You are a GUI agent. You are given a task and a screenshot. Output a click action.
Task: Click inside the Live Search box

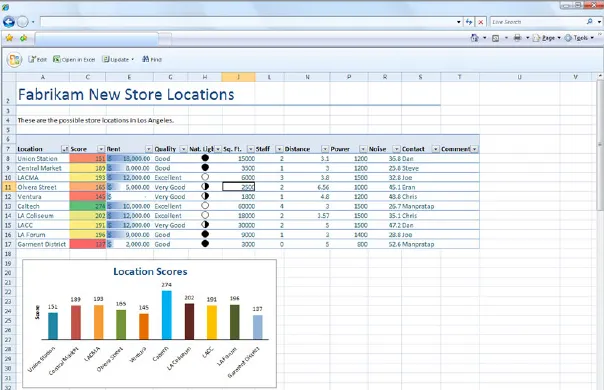point(537,22)
